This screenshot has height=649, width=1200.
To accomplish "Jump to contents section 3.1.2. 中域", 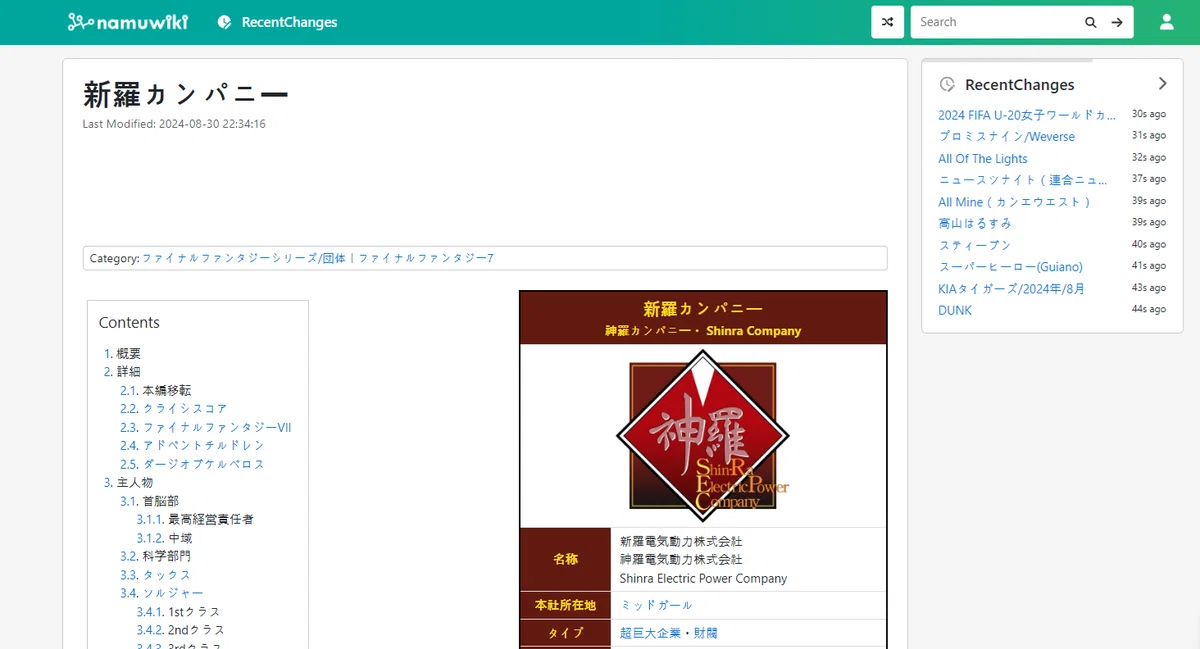I will point(164,538).
